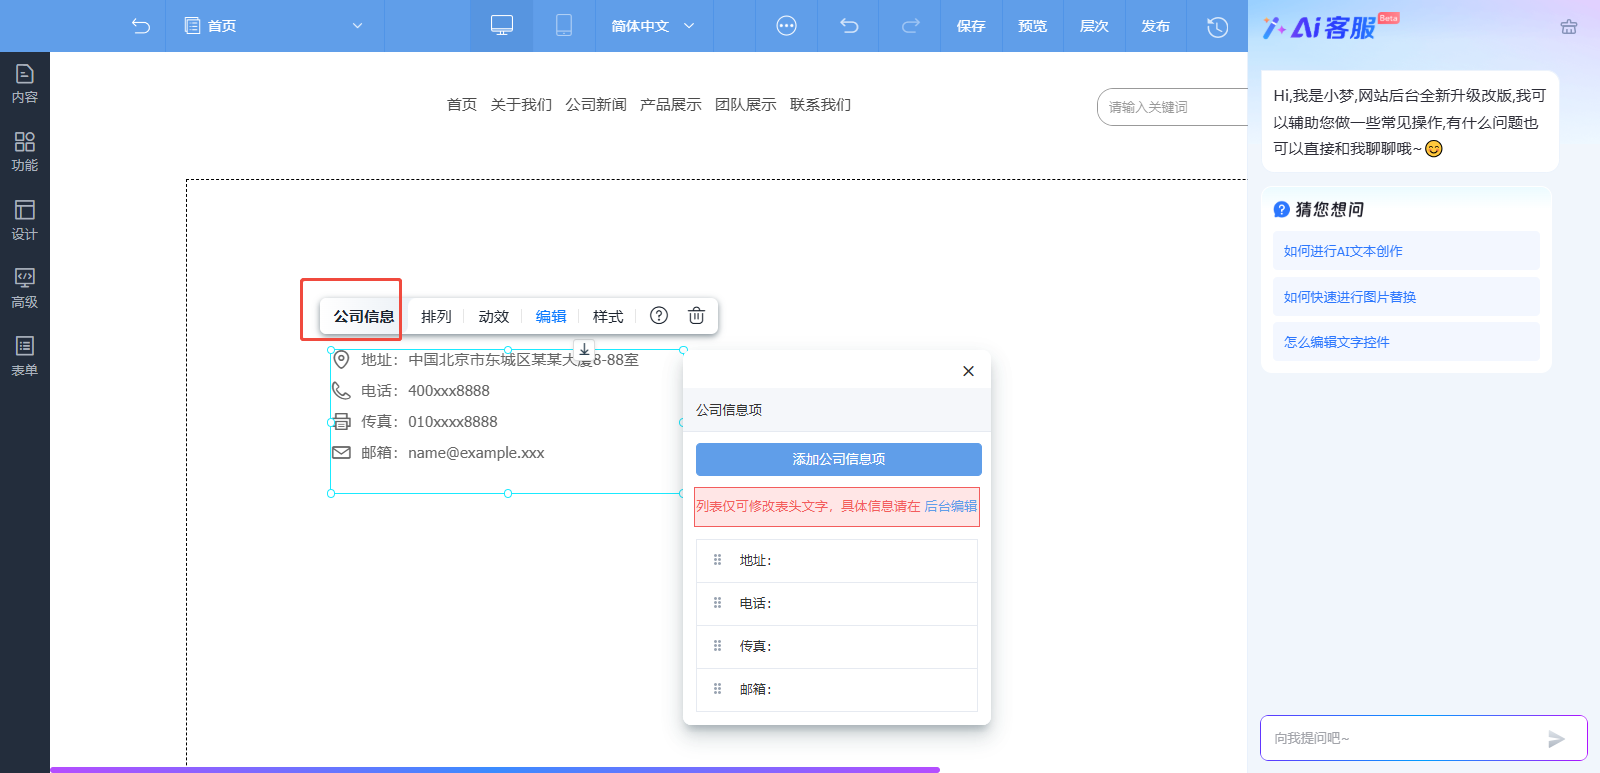
Task: Open the 编辑 toolbar tab
Action: (551, 316)
